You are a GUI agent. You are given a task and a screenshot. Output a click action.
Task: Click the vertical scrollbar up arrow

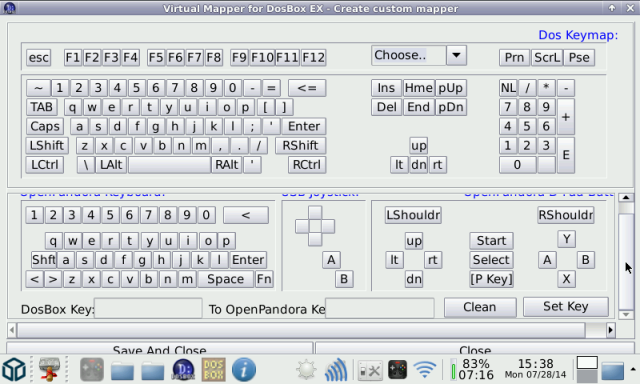(x=626, y=198)
